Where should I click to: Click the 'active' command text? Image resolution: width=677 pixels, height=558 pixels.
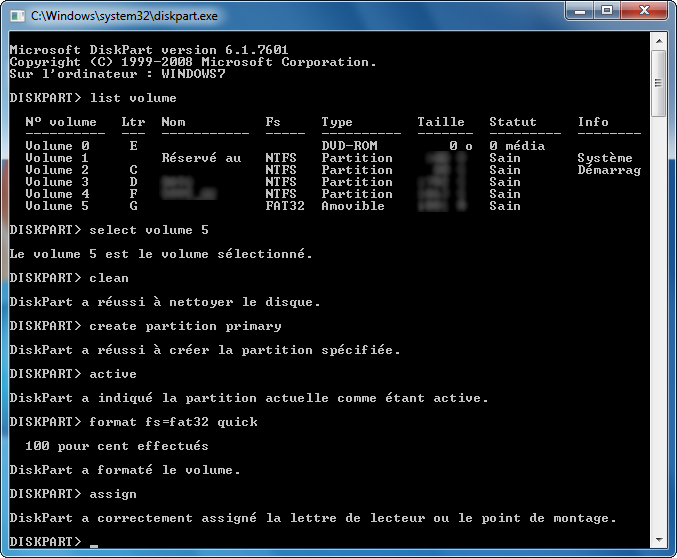pos(113,374)
